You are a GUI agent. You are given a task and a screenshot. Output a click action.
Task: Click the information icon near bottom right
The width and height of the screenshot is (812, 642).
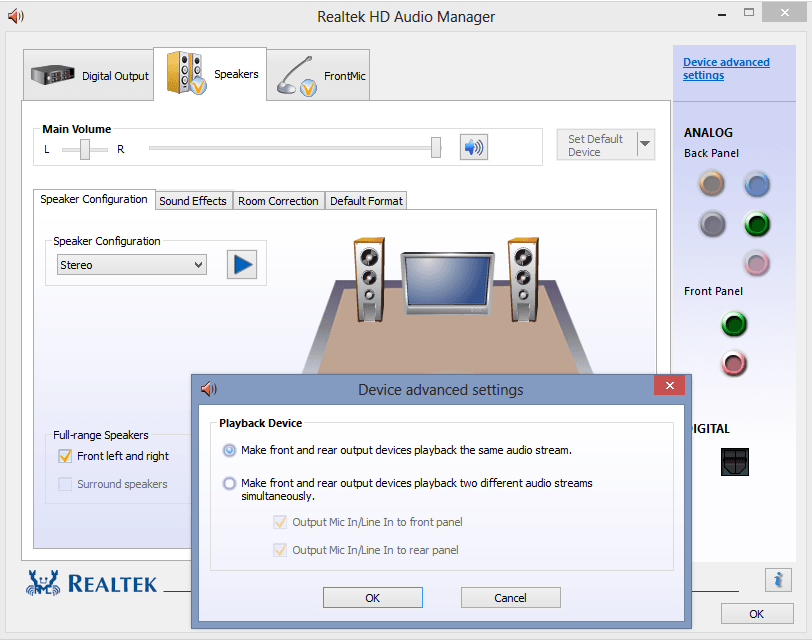(x=779, y=580)
